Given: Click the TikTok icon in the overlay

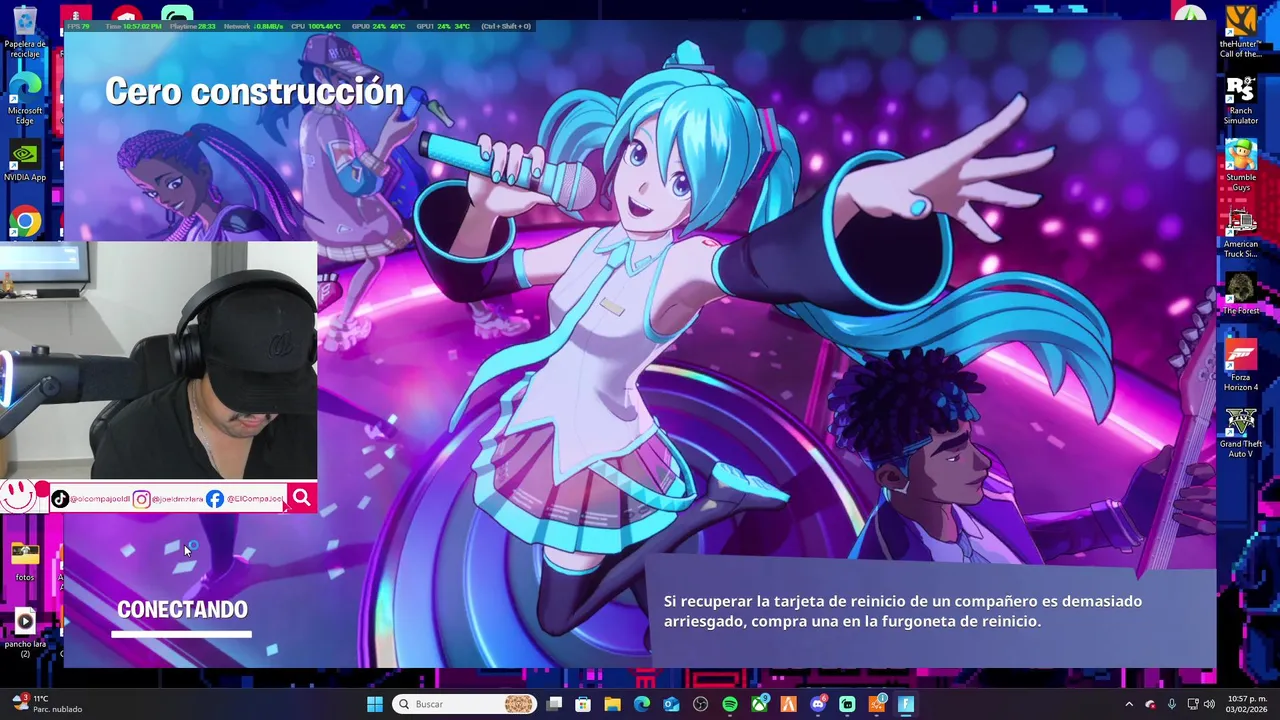Looking at the screenshot, I should [60, 499].
